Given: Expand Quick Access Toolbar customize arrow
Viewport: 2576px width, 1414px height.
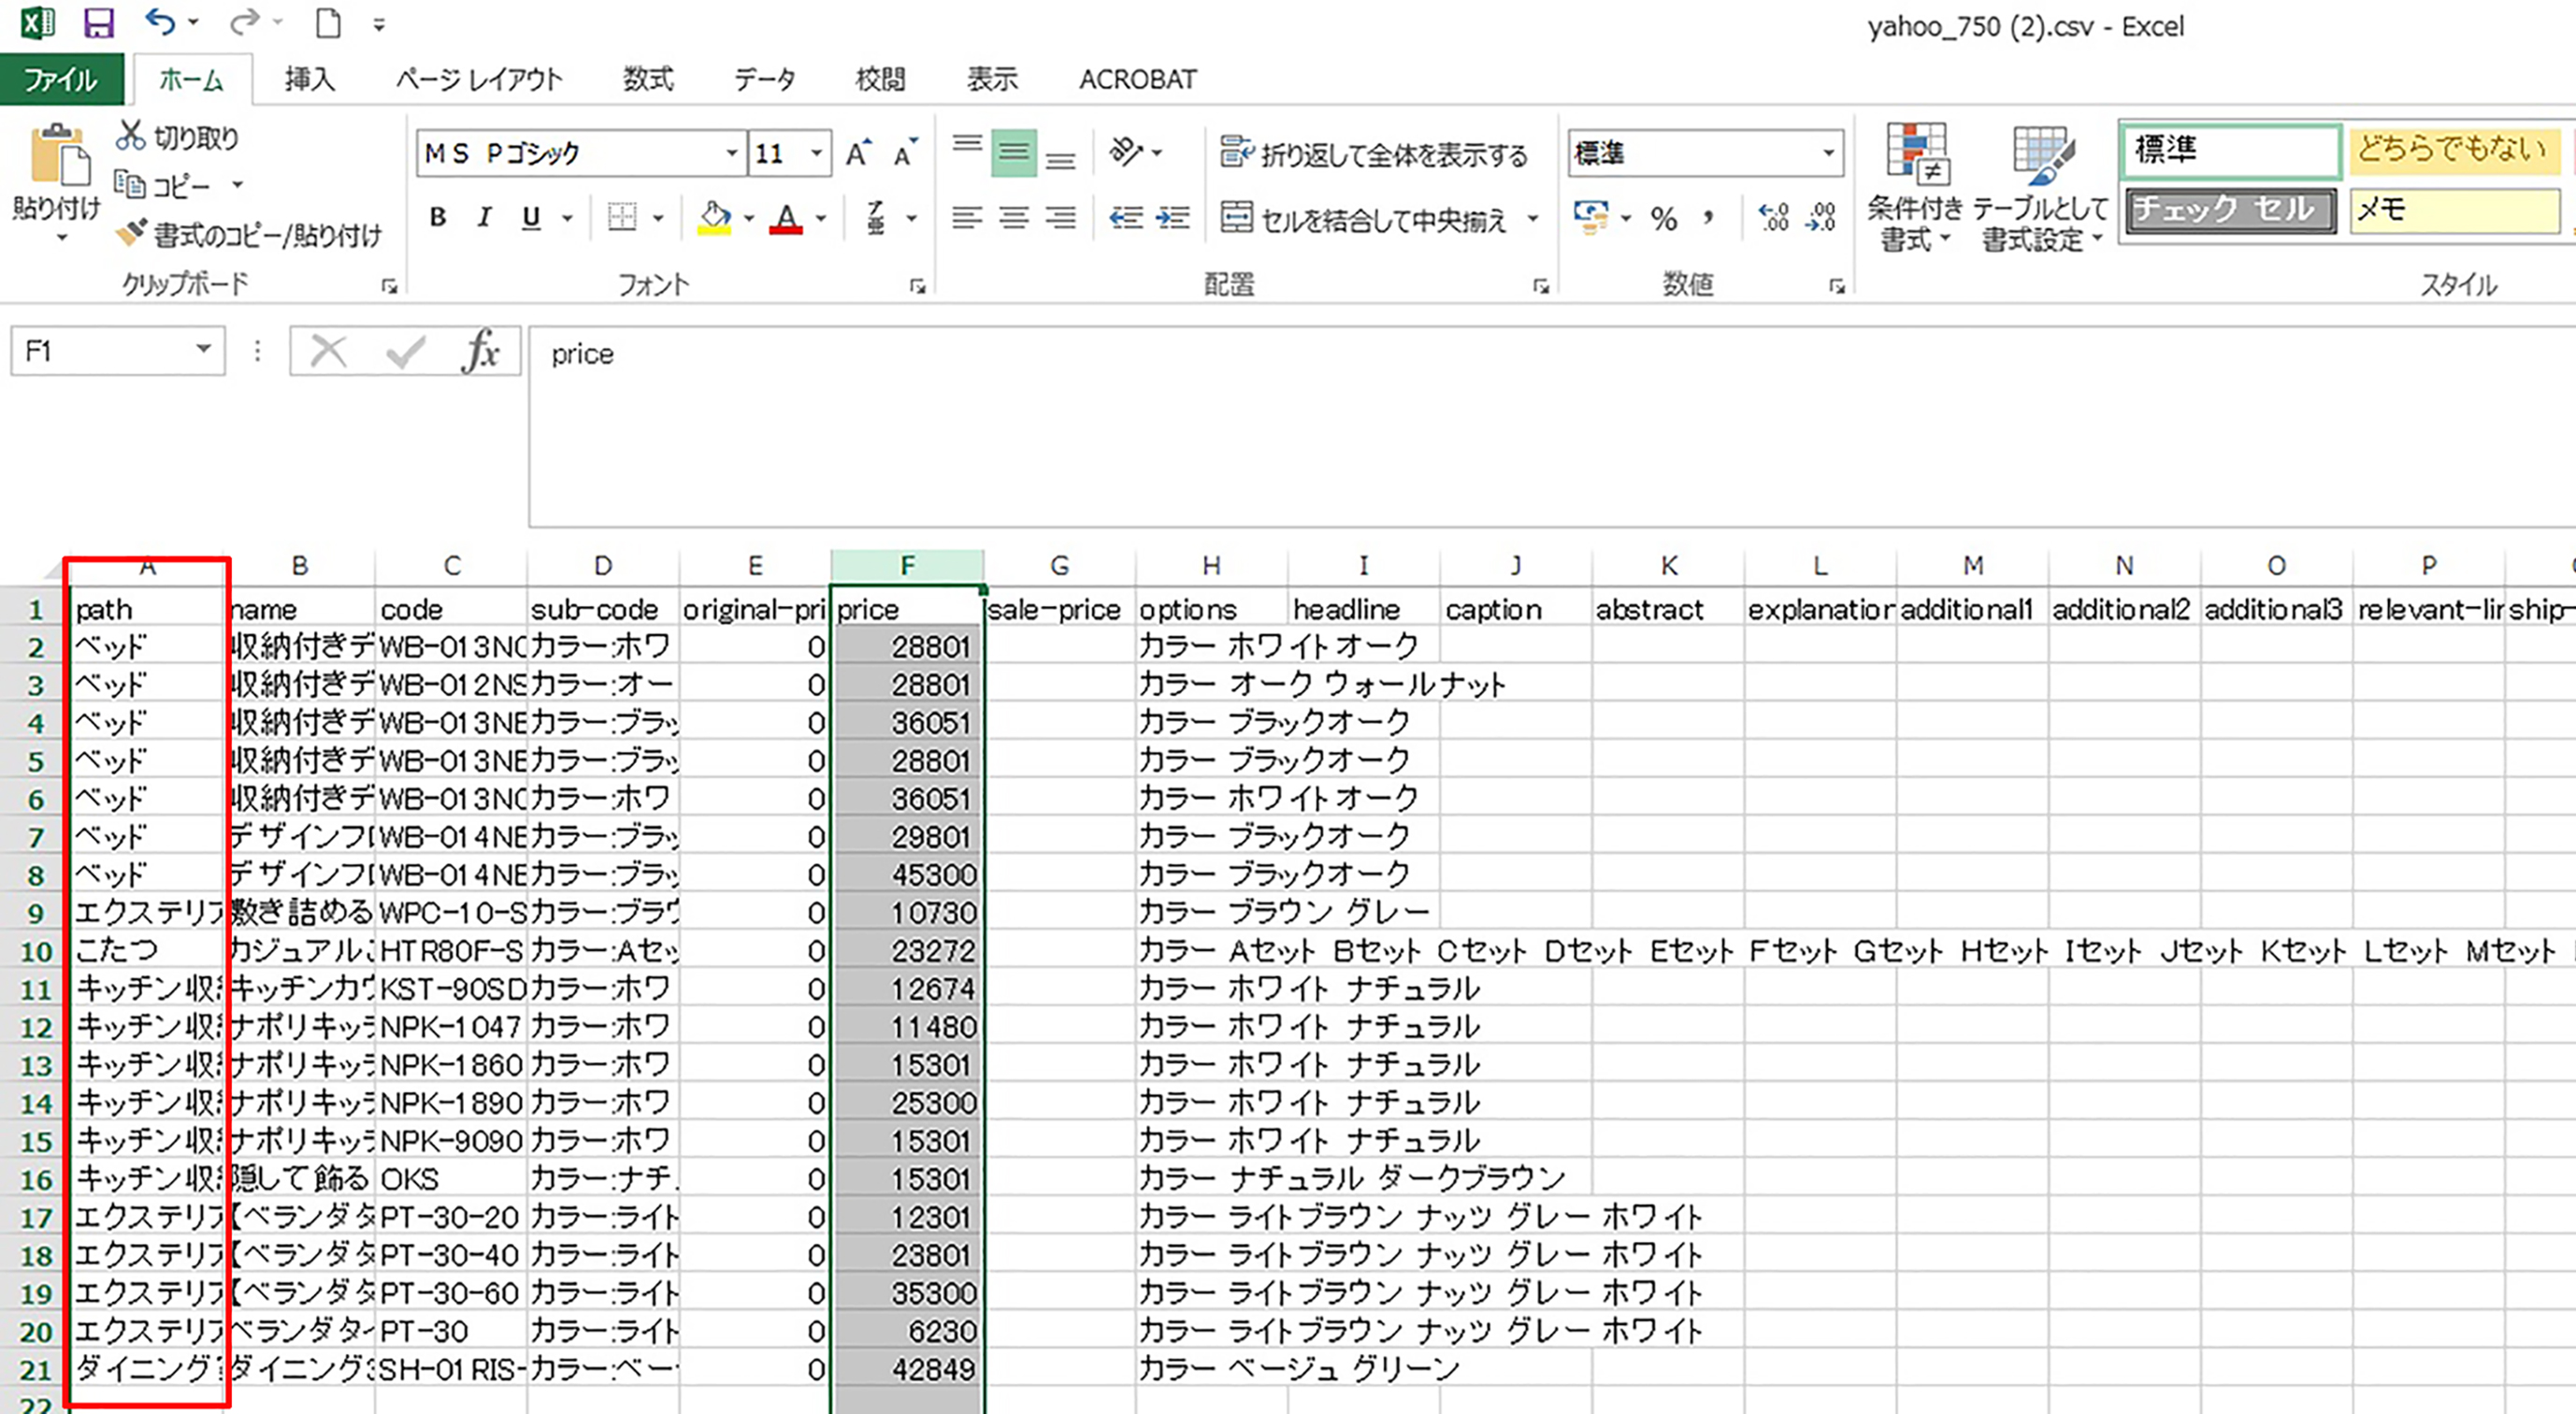Looking at the screenshot, I should point(379,25).
